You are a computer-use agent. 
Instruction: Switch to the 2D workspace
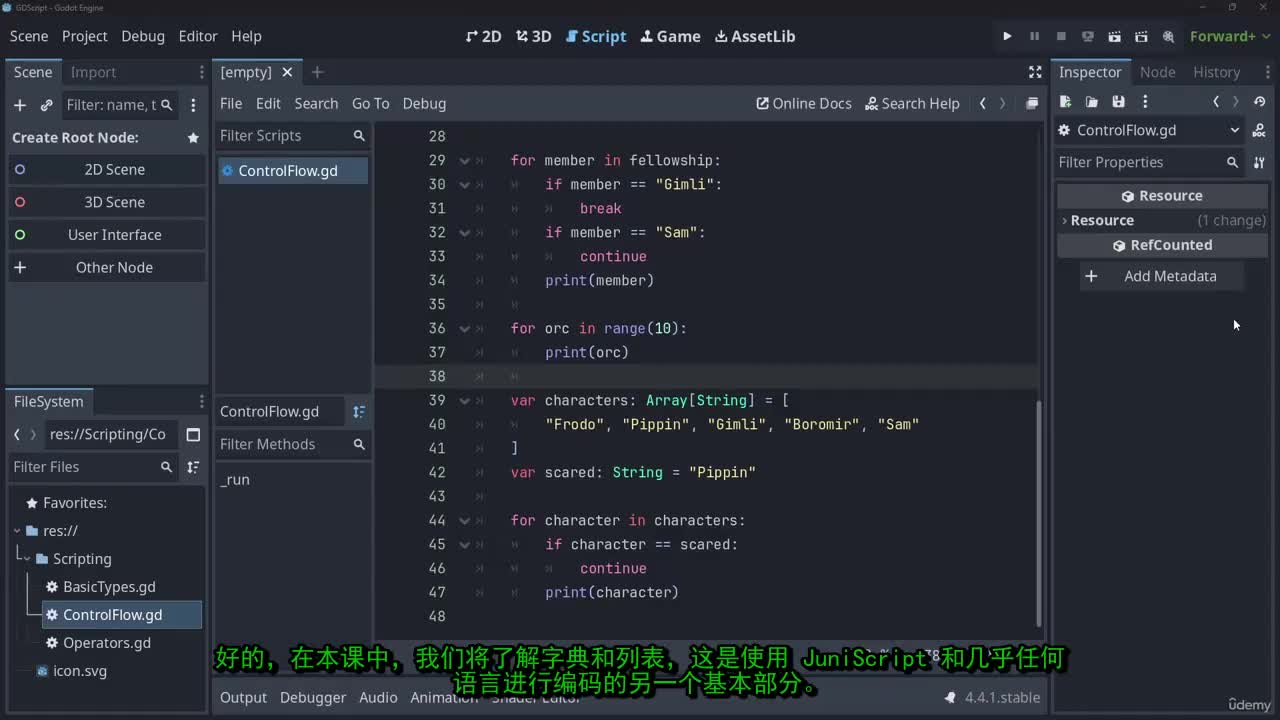click(484, 36)
